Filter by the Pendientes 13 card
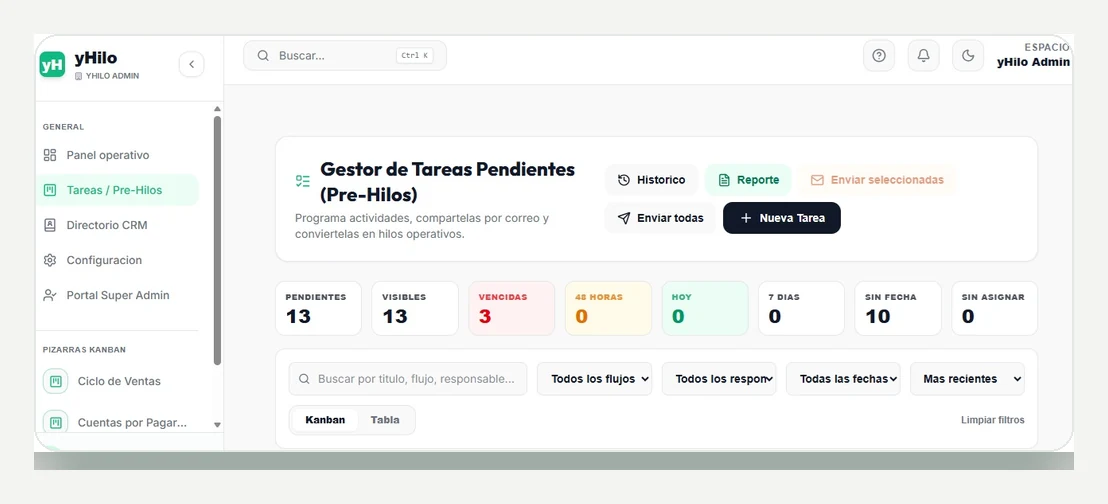Screen dimensions: 1108x504 (x=318, y=308)
